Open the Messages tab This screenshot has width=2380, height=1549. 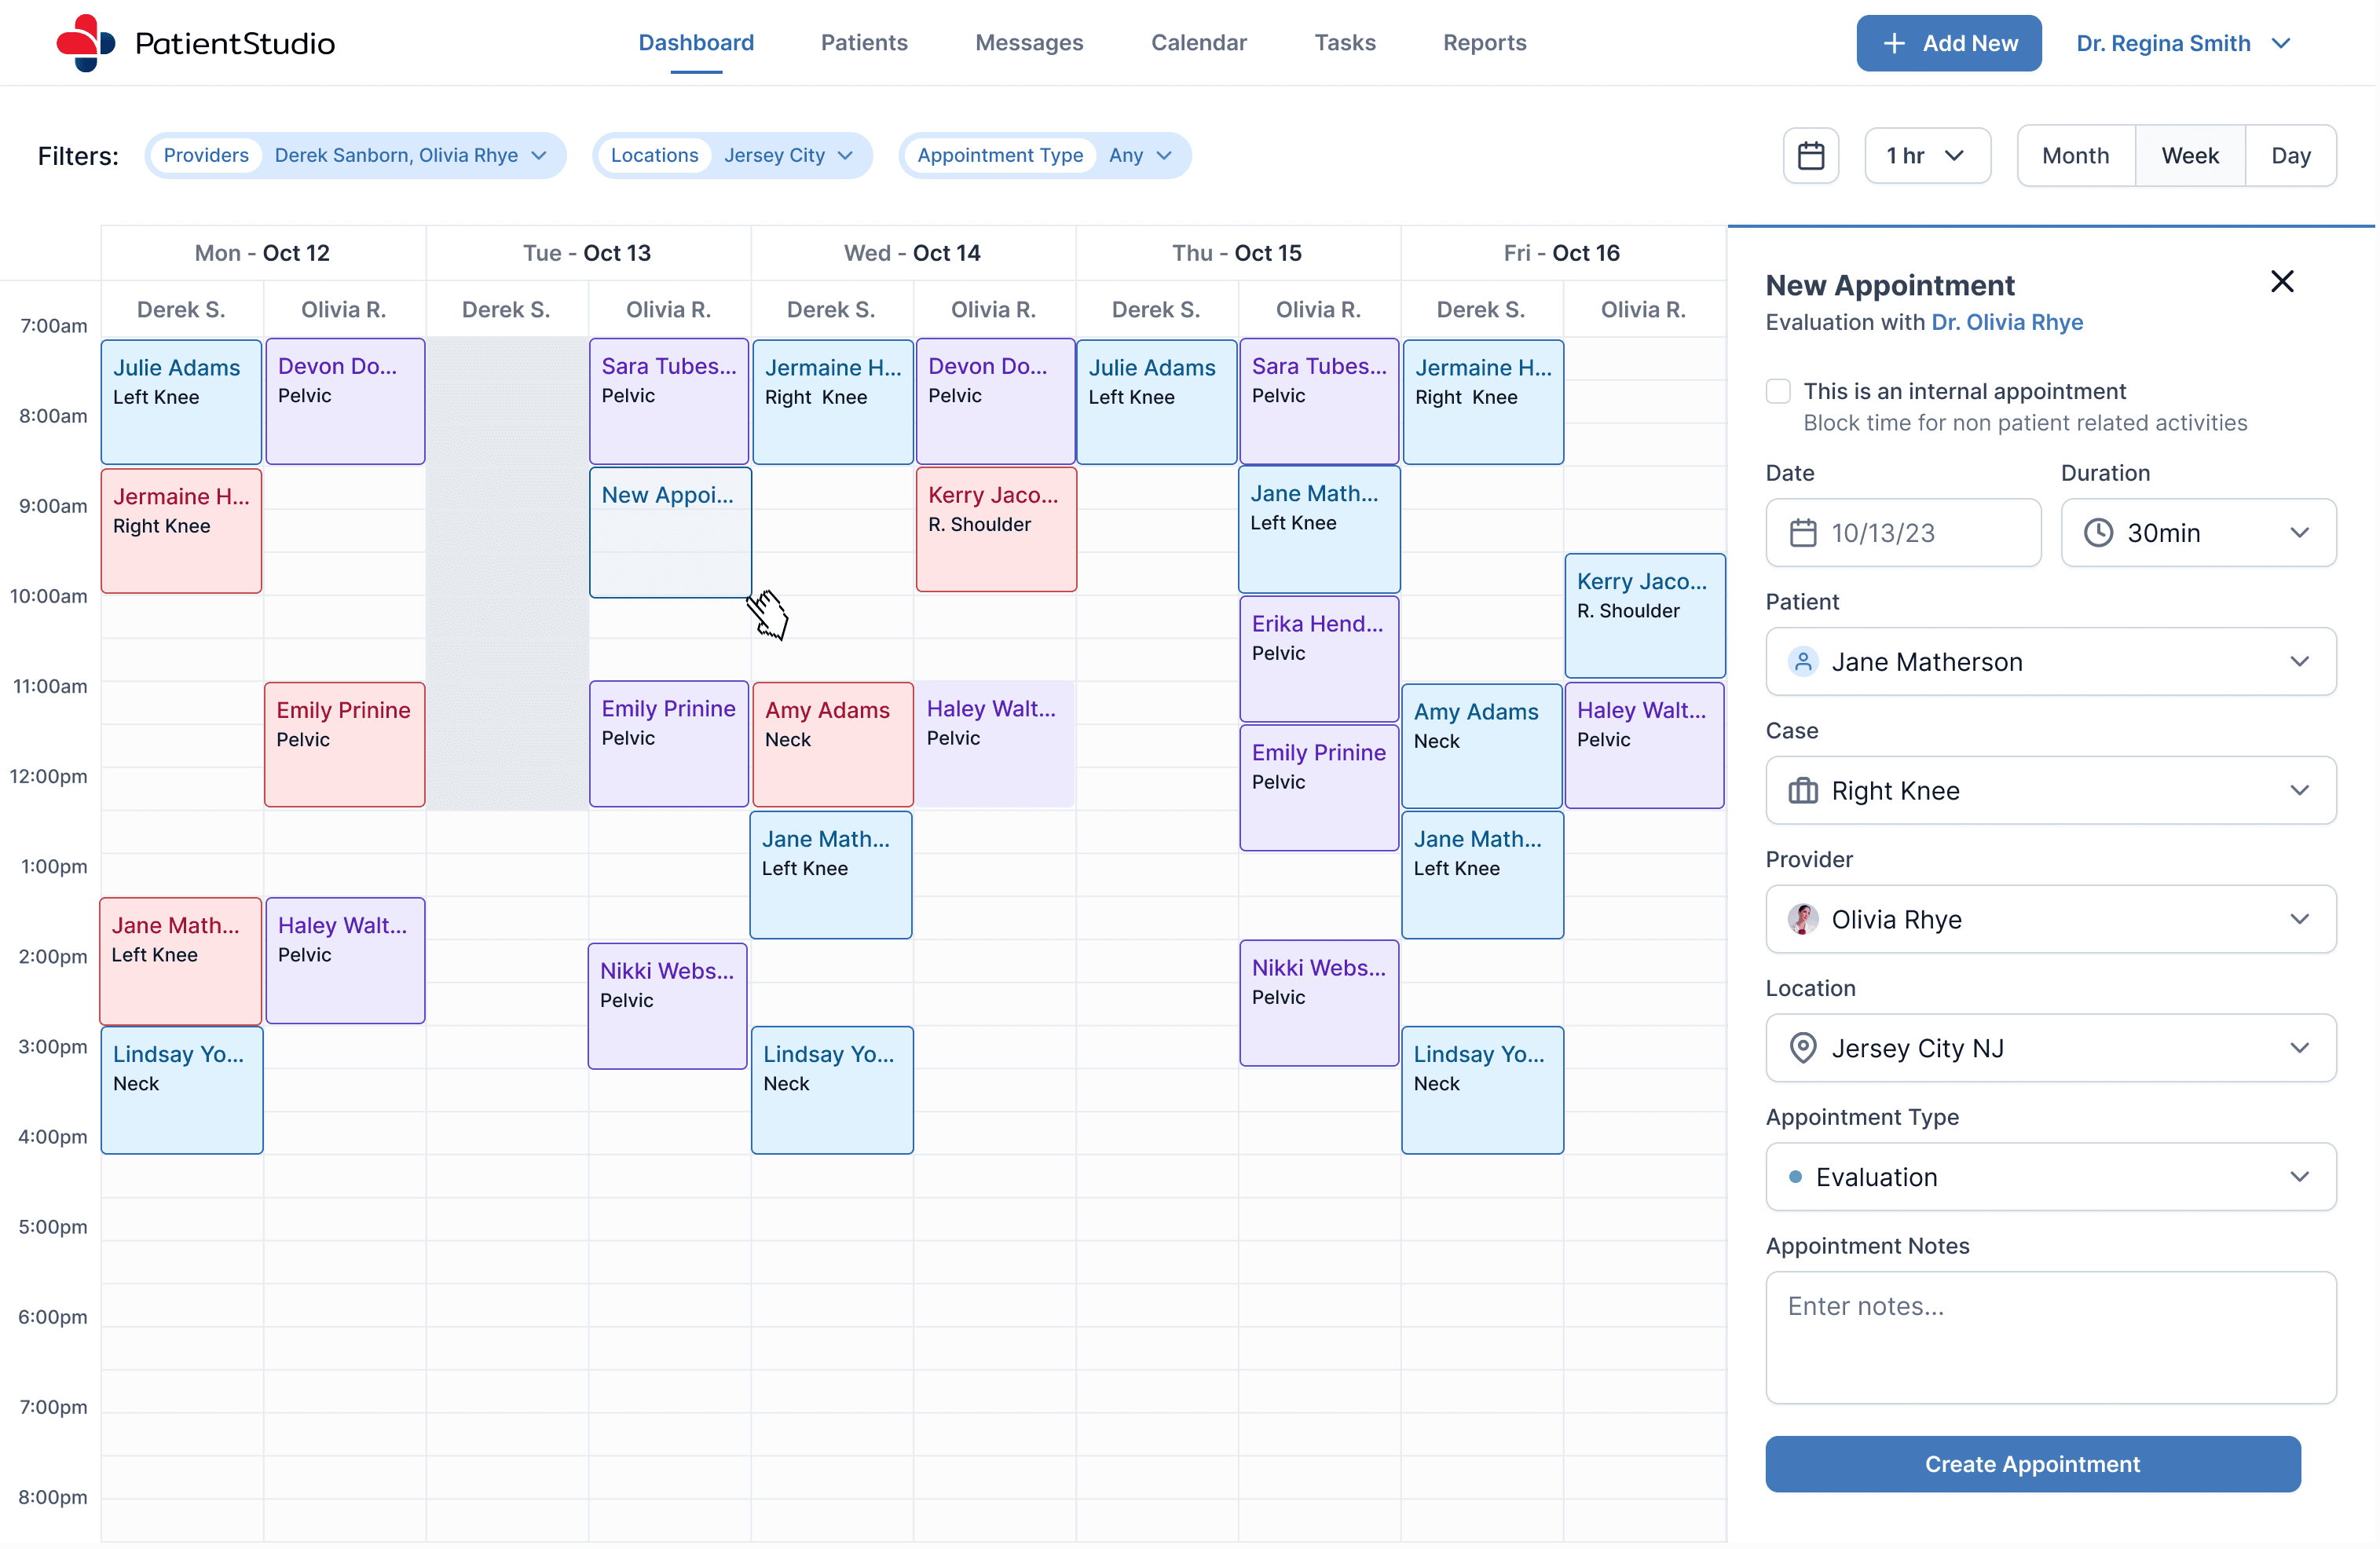tap(1029, 43)
